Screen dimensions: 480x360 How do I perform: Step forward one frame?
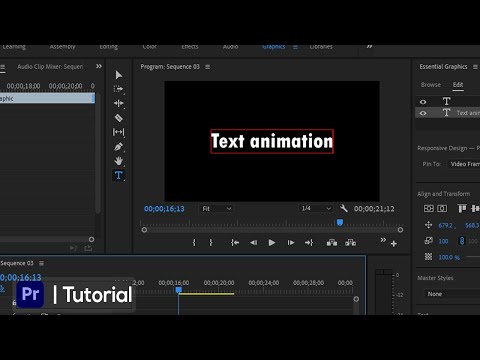pyautogui.click(x=291, y=243)
